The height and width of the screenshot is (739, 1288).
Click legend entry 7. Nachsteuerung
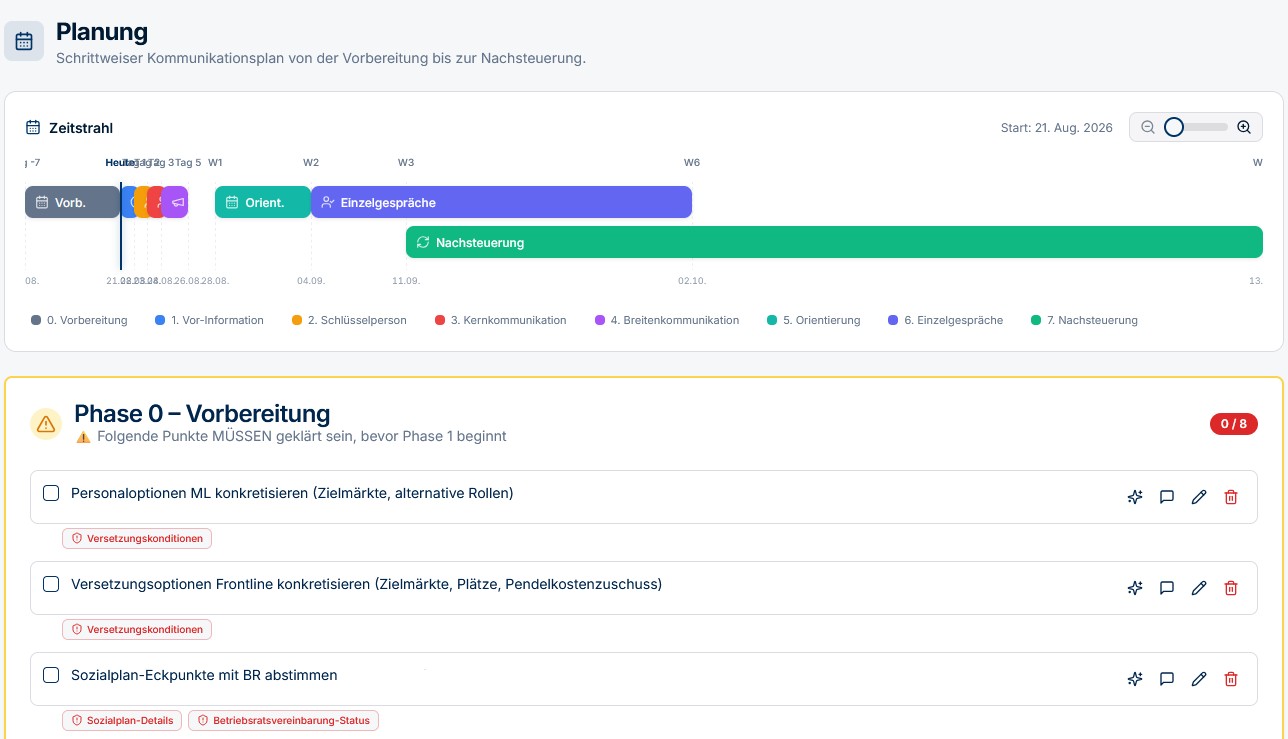coord(1084,320)
